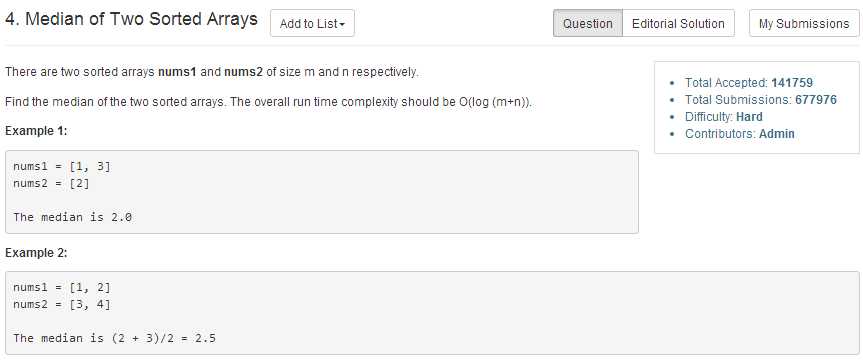Click the text The median is 2.0
Image resolution: width=863 pixels, height=362 pixels.
pyautogui.click(x=73, y=217)
